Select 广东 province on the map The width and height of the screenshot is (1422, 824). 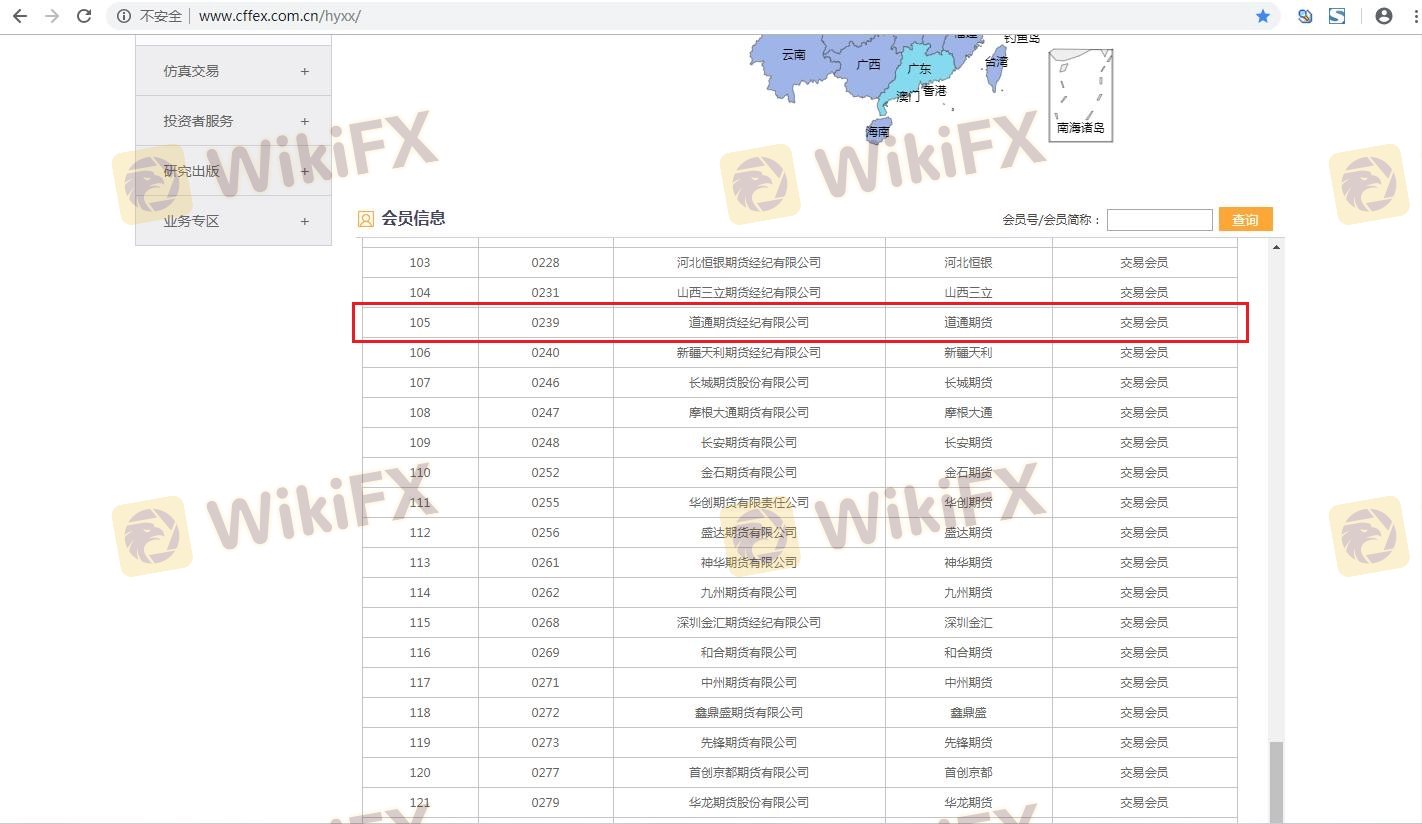[x=918, y=70]
